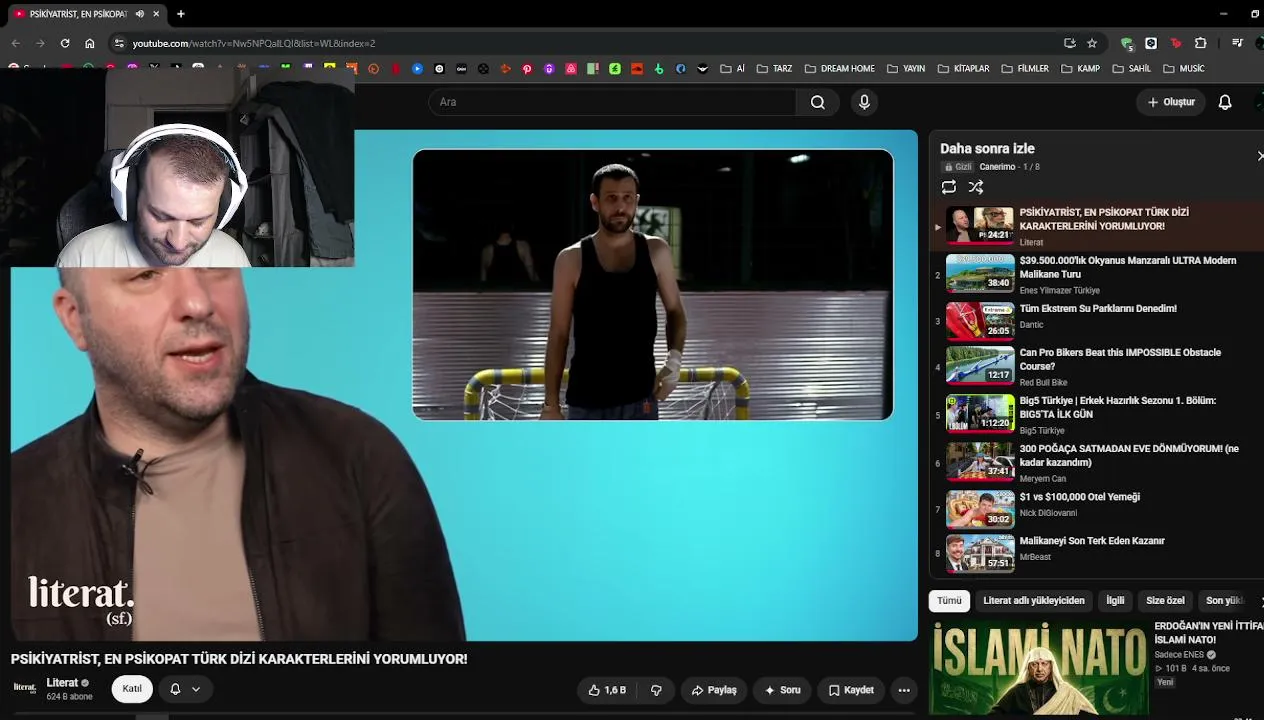Open Airbnb bookmark icon in bookmarks bar
Screen dimensions: 1264x720
point(571,69)
